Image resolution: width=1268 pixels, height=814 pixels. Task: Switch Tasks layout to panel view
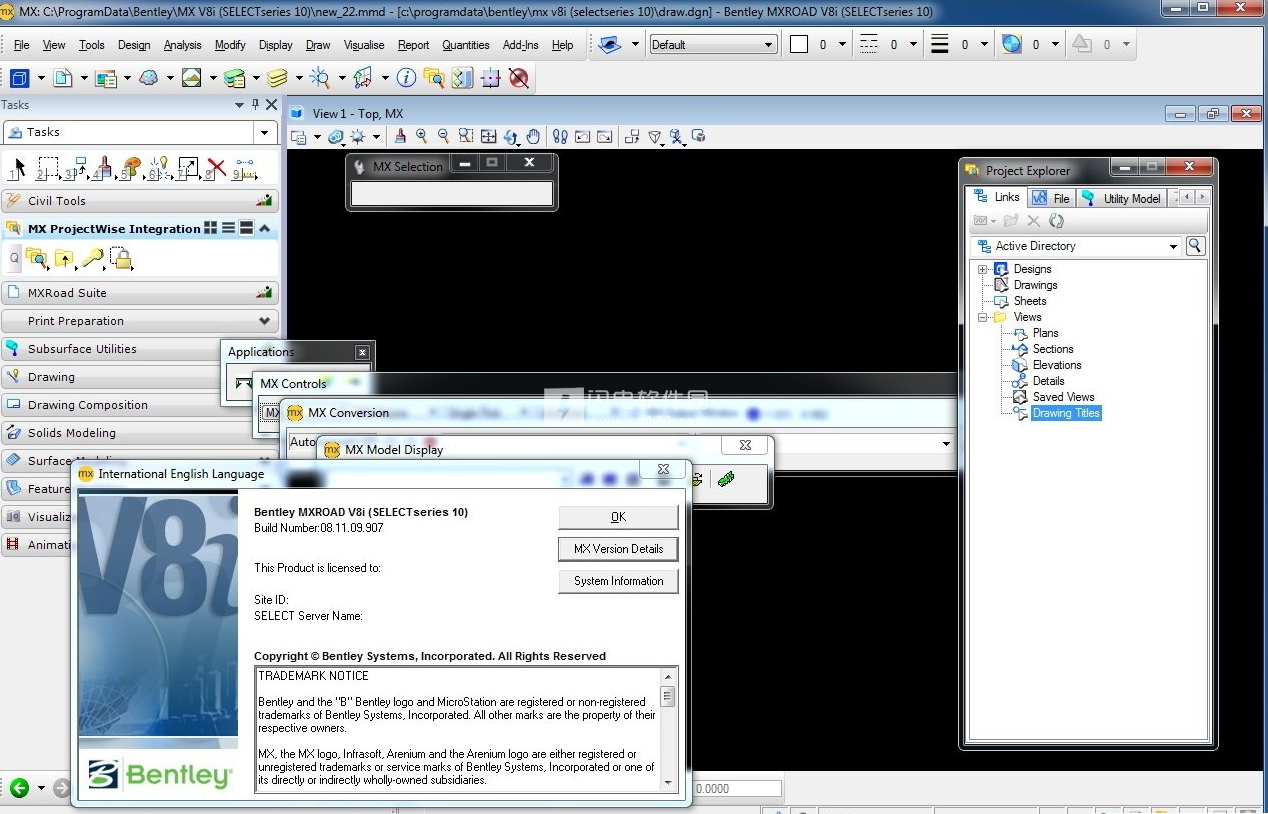click(246, 228)
